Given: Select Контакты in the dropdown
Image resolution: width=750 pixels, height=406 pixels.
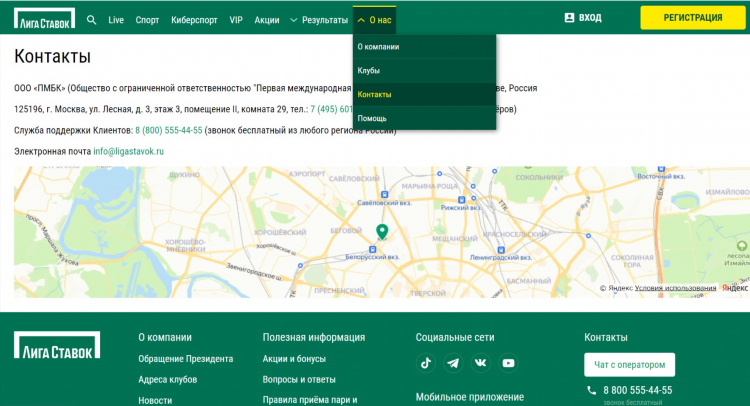Looking at the screenshot, I should pyautogui.click(x=424, y=95).
